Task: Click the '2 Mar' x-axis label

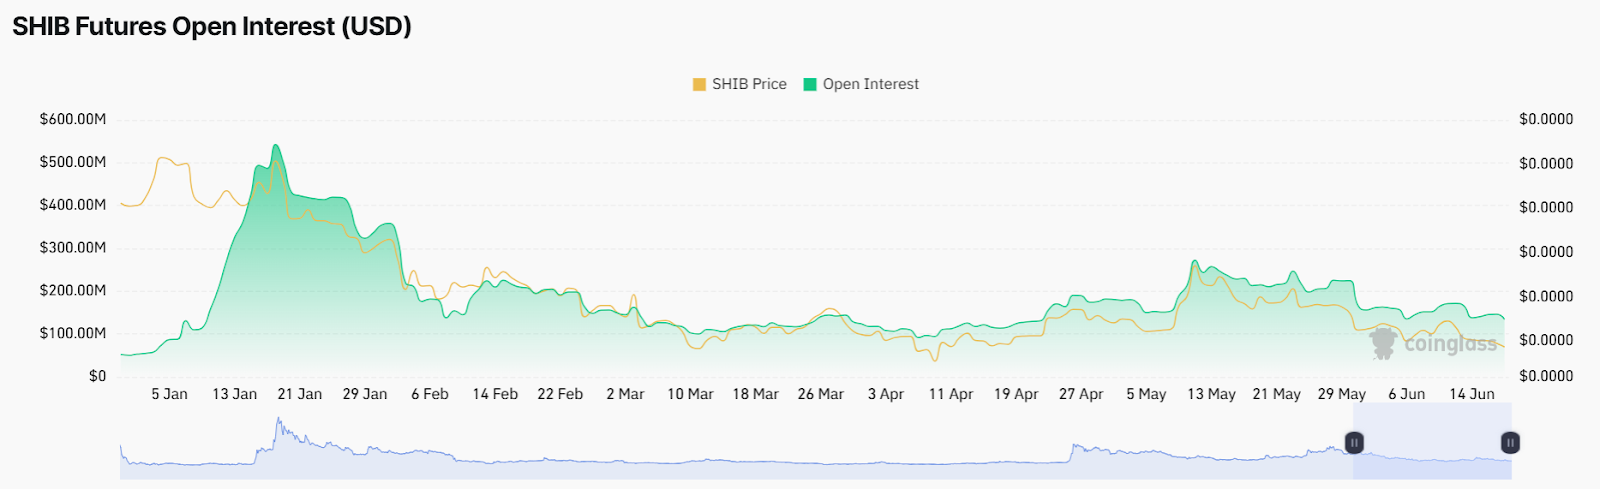Action: (x=625, y=394)
